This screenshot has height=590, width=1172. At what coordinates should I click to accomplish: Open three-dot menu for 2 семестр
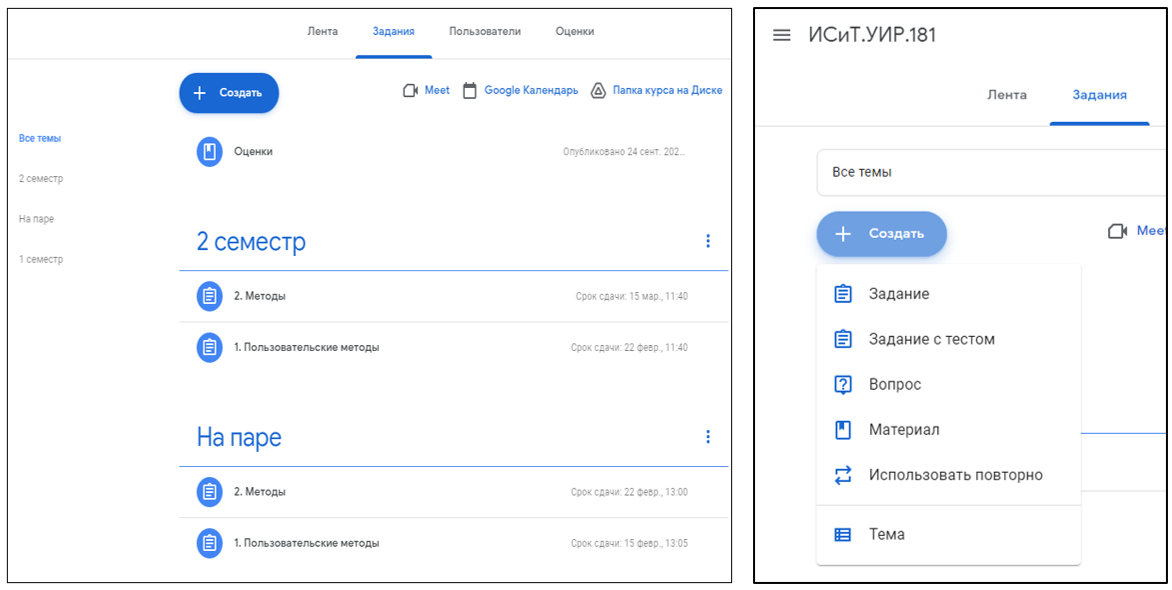click(x=708, y=241)
